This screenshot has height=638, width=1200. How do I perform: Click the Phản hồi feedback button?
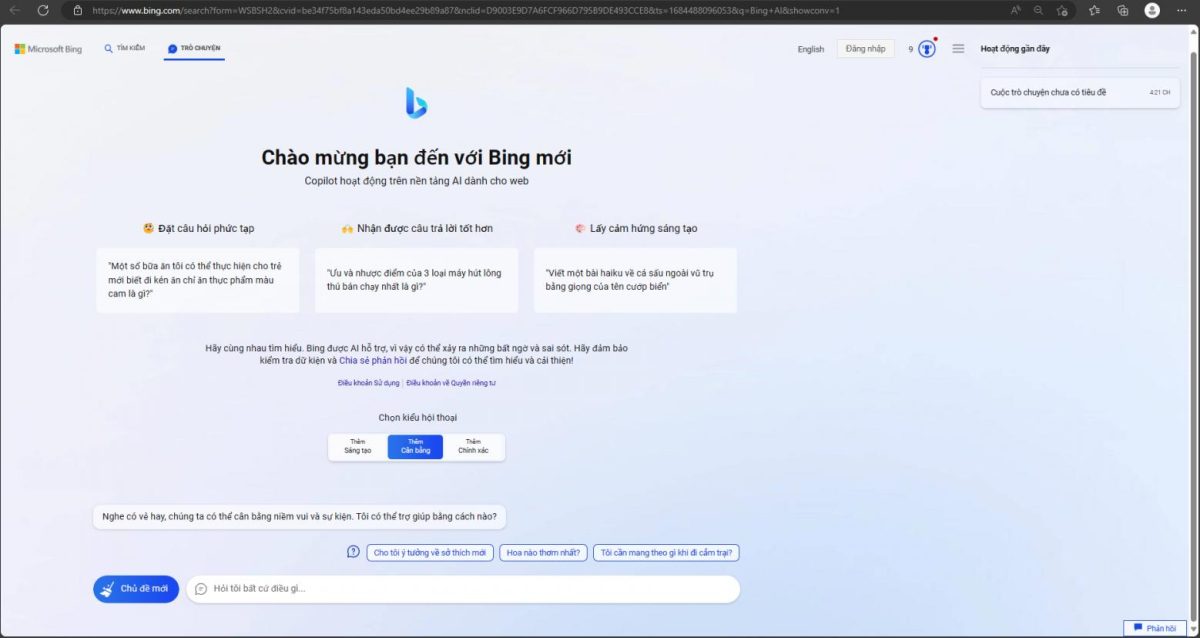(1154, 628)
